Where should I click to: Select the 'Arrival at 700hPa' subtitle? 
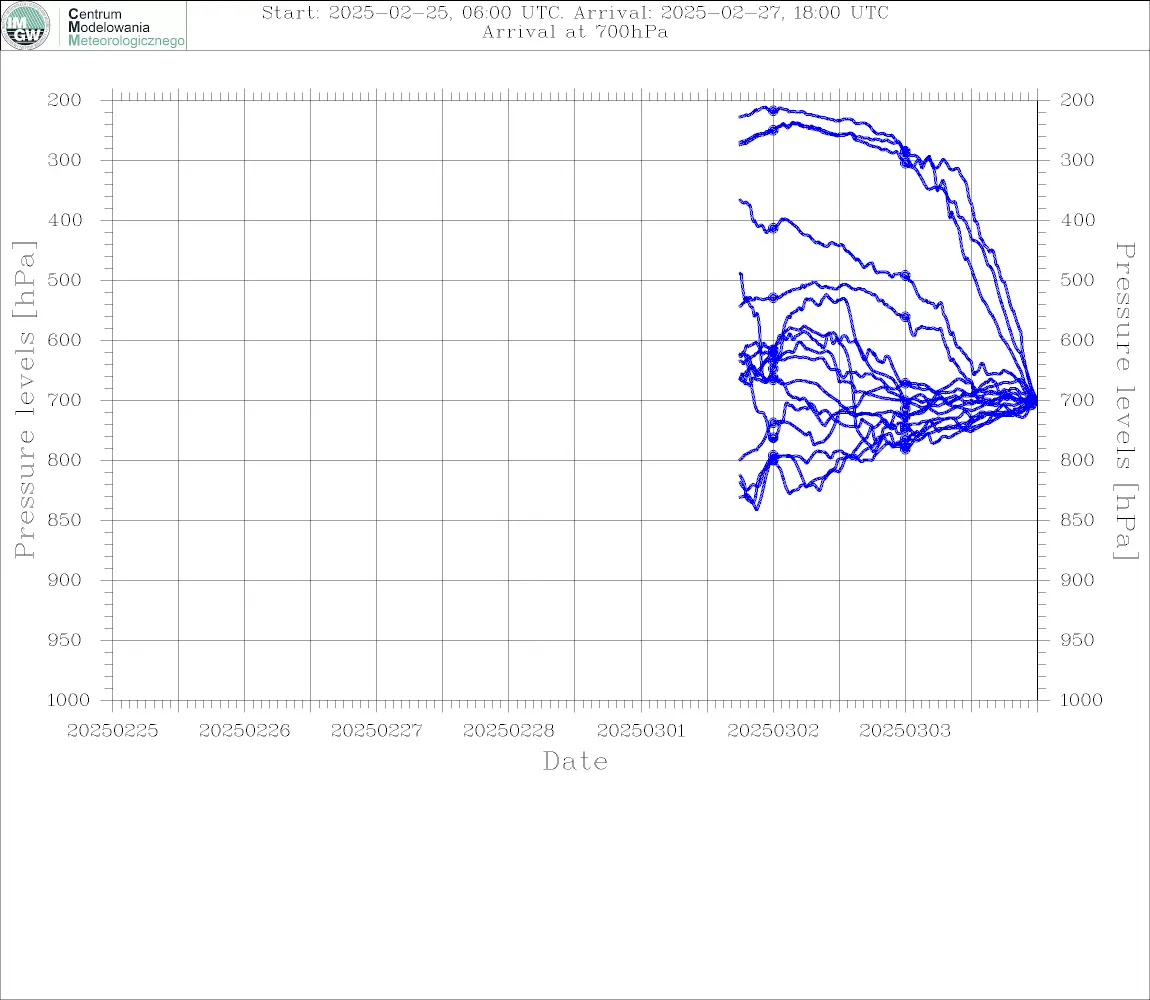575,32
